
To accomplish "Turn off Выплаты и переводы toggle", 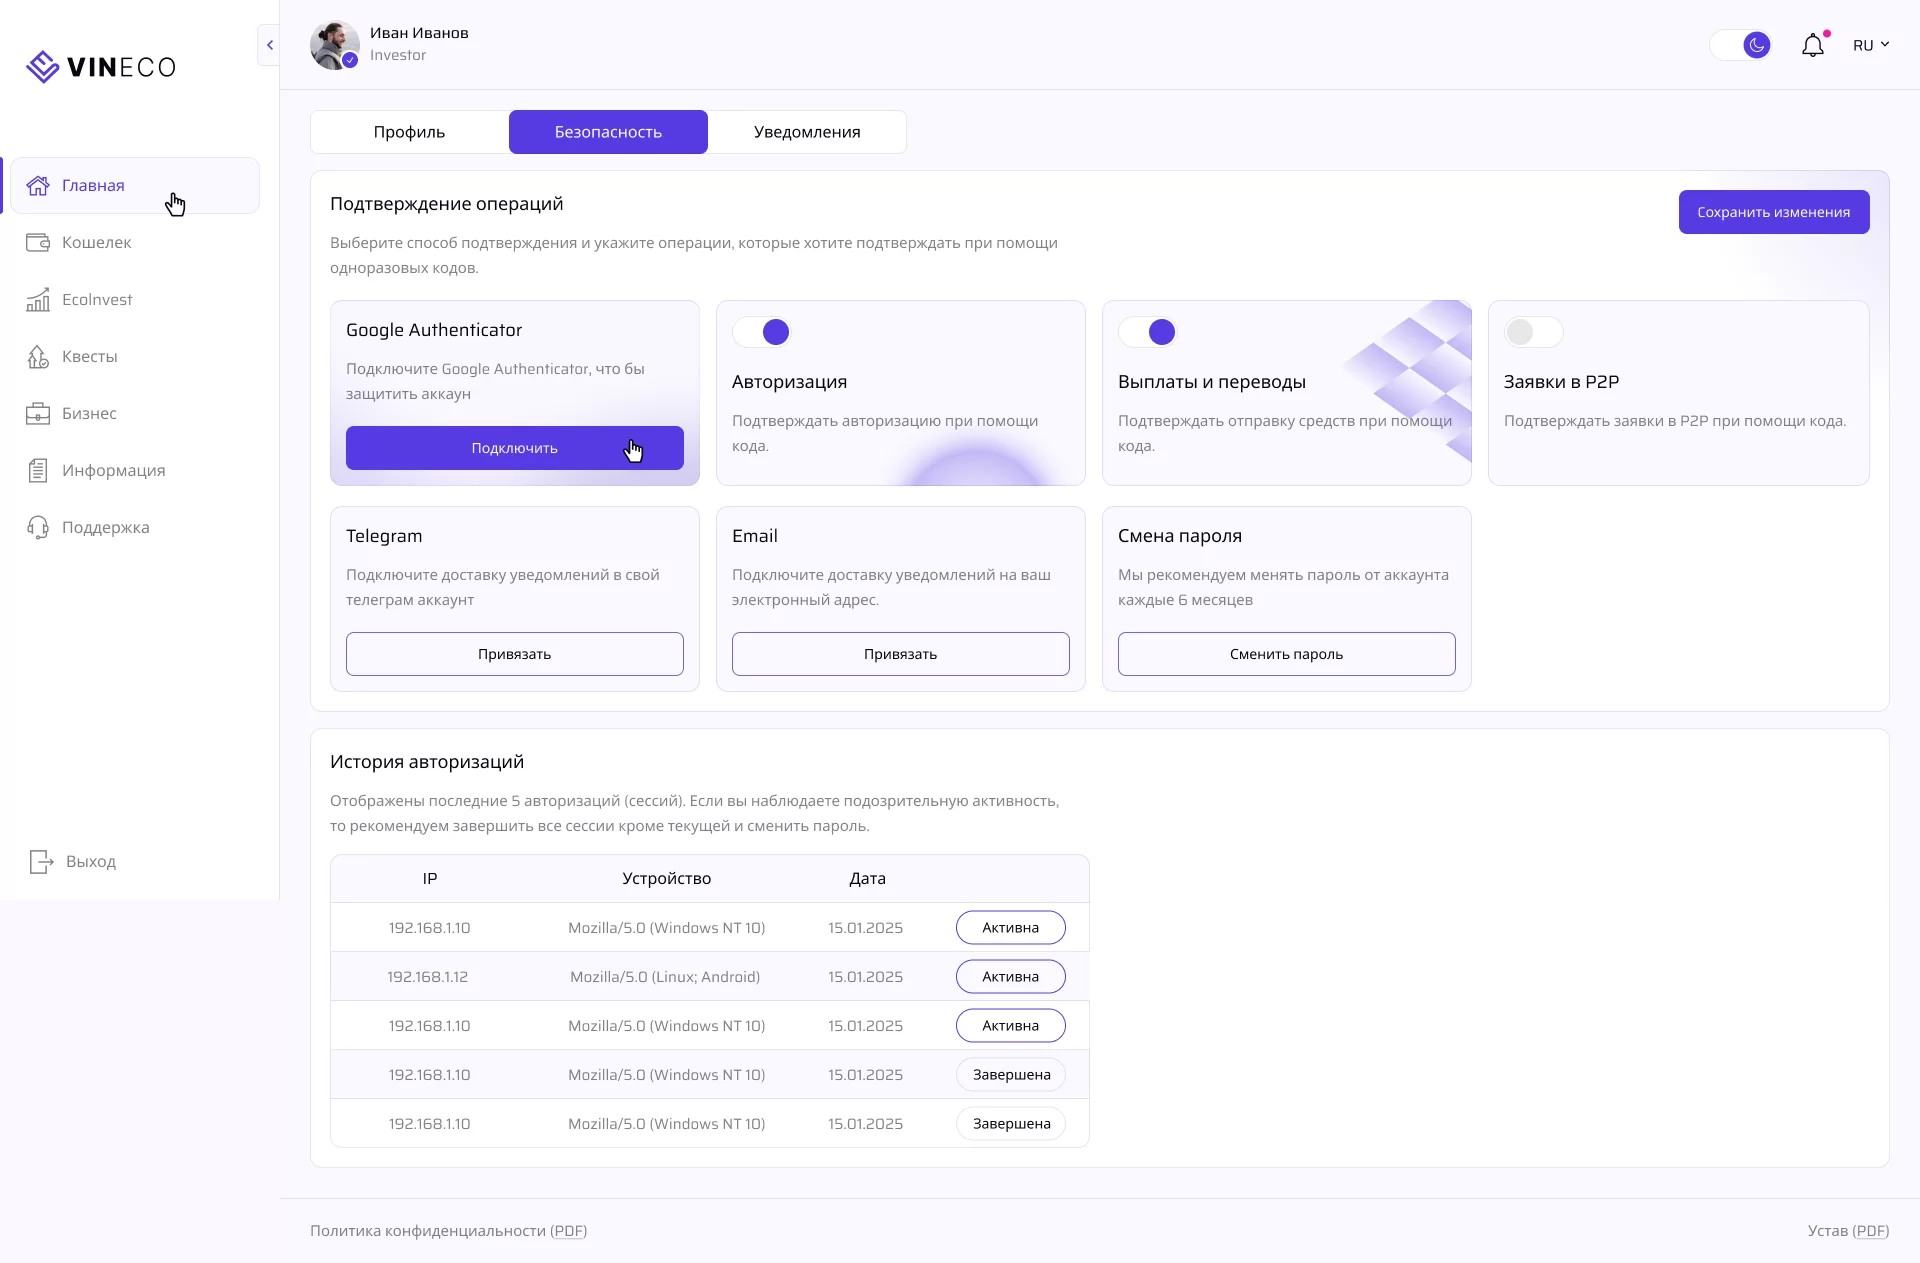I will click(x=1148, y=332).
